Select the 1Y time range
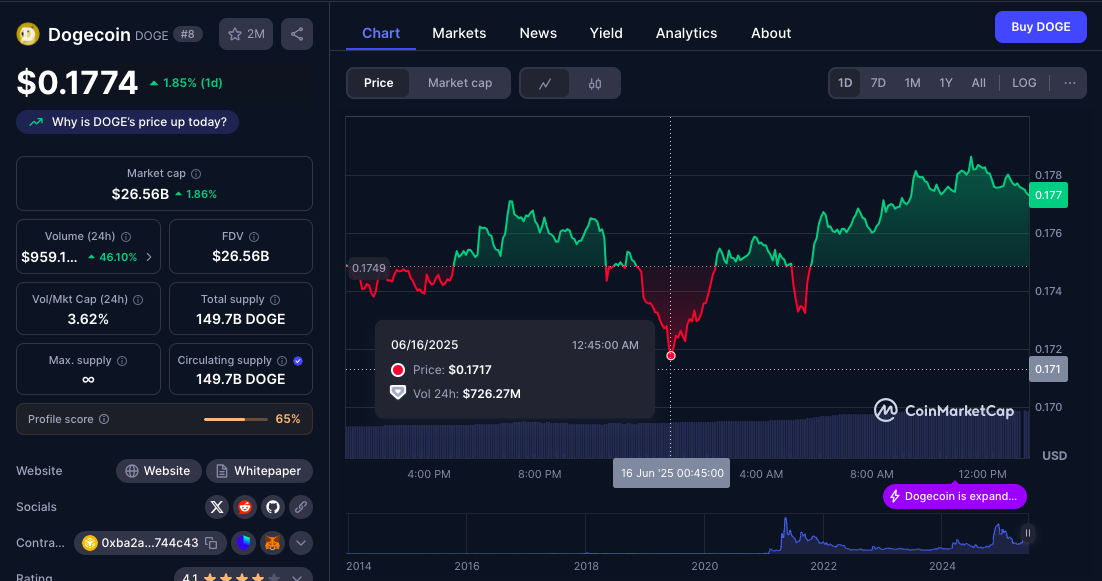Image resolution: width=1102 pixels, height=581 pixels. 946,83
